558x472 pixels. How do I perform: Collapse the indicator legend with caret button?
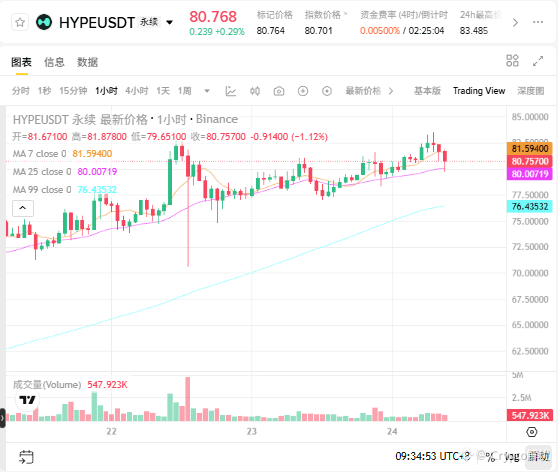[x=23, y=208]
